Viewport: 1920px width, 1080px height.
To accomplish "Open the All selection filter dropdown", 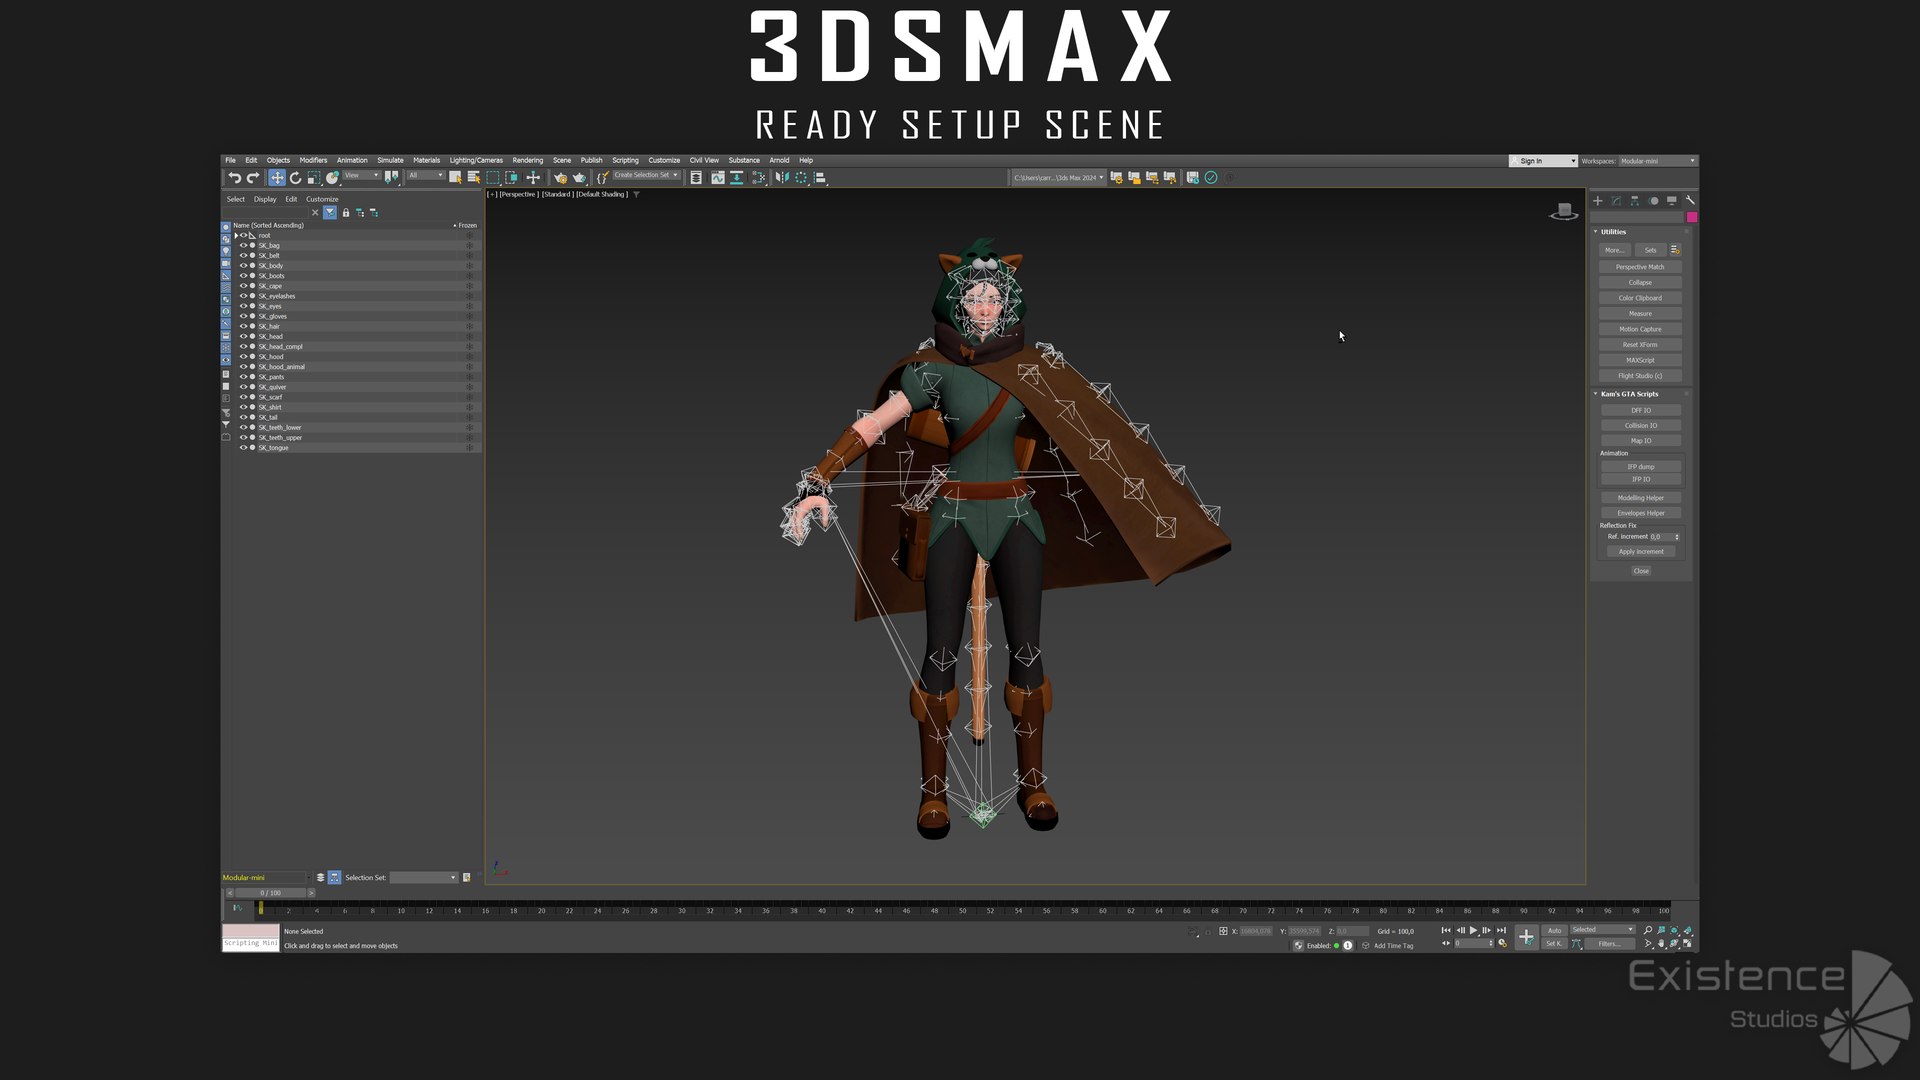I will pyautogui.click(x=425, y=175).
